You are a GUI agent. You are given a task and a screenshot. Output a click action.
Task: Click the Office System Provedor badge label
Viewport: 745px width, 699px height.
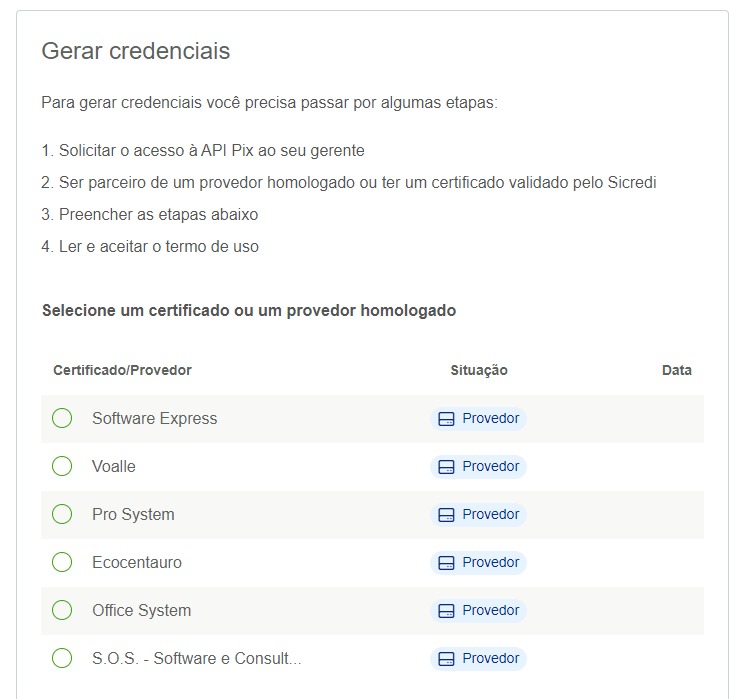[x=491, y=610]
